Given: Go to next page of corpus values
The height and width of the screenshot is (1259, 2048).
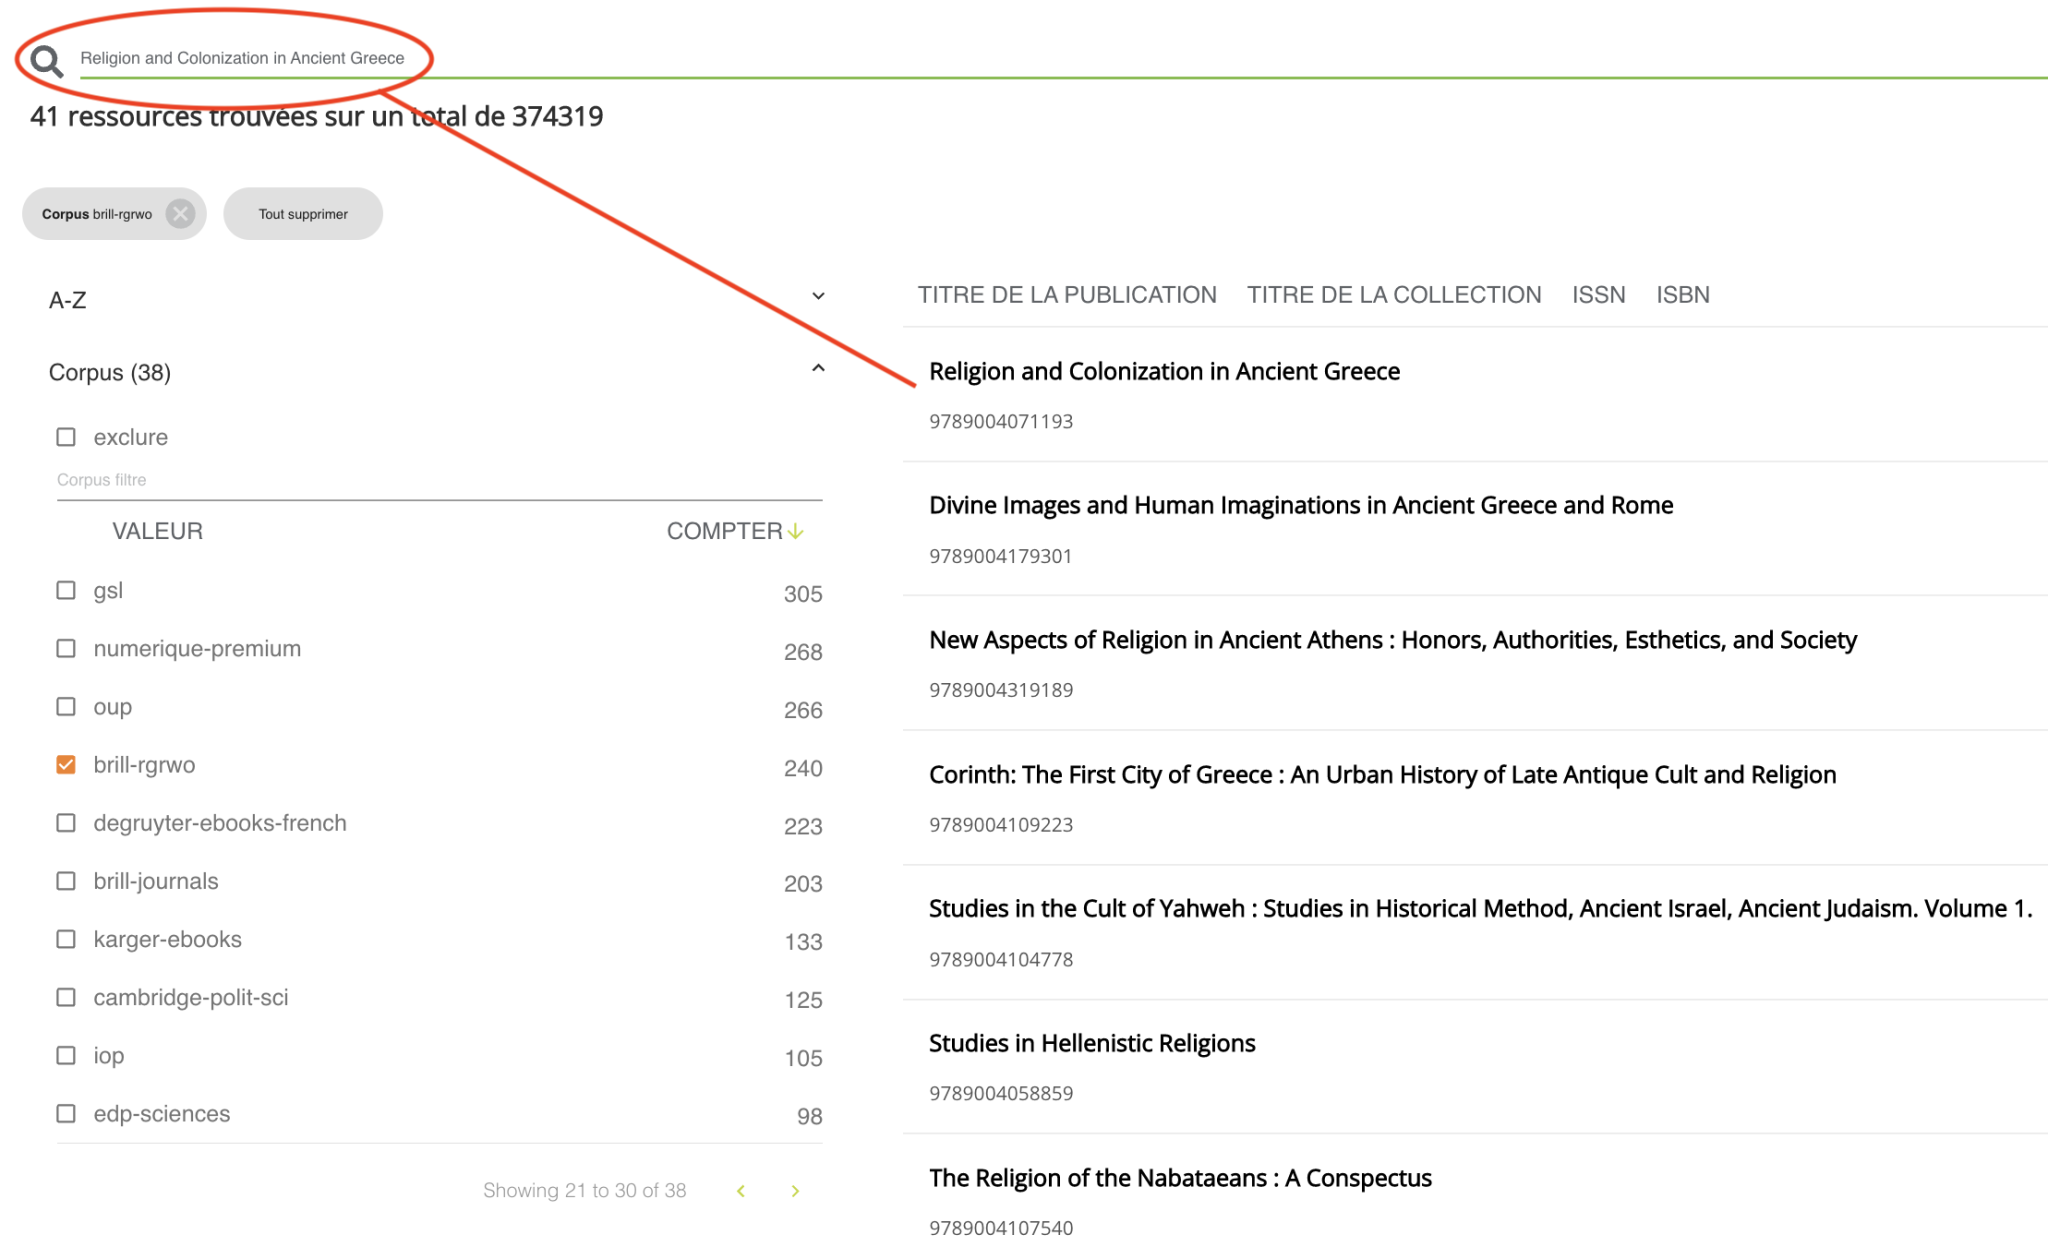Looking at the screenshot, I should click(x=795, y=1191).
